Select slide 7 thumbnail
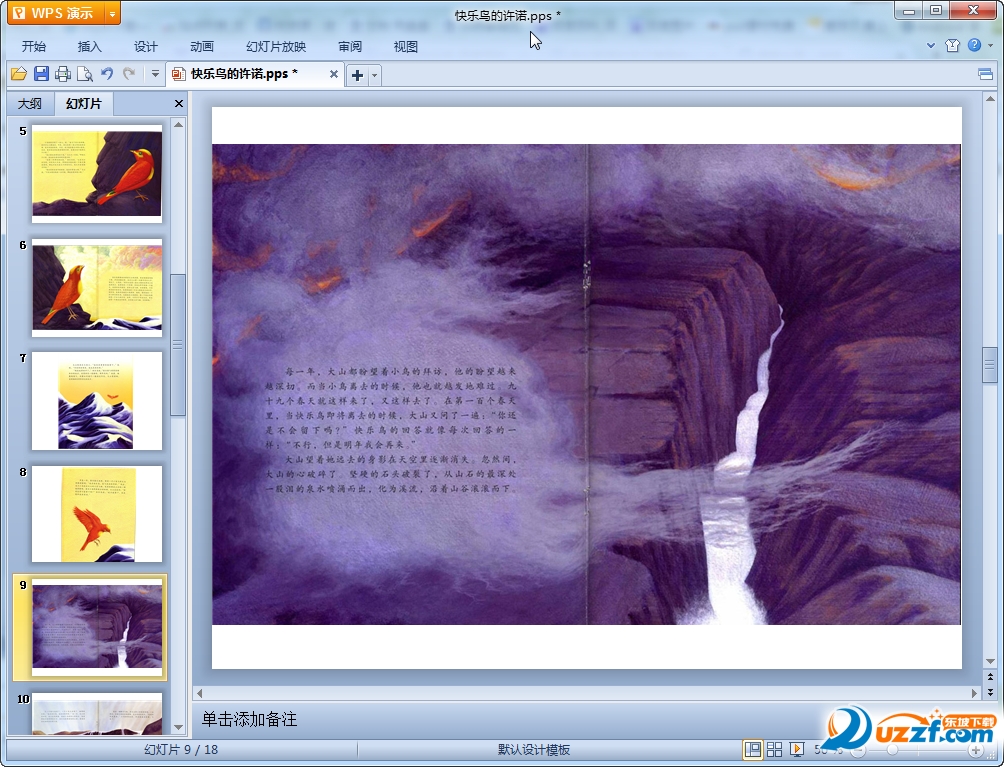The height and width of the screenshot is (767, 1004). [97, 401]
